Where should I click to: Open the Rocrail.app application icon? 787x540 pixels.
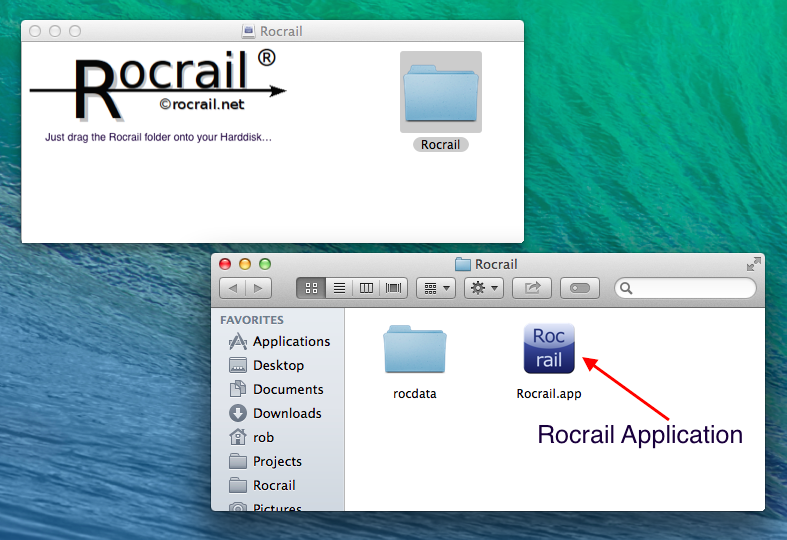[549, 348]
